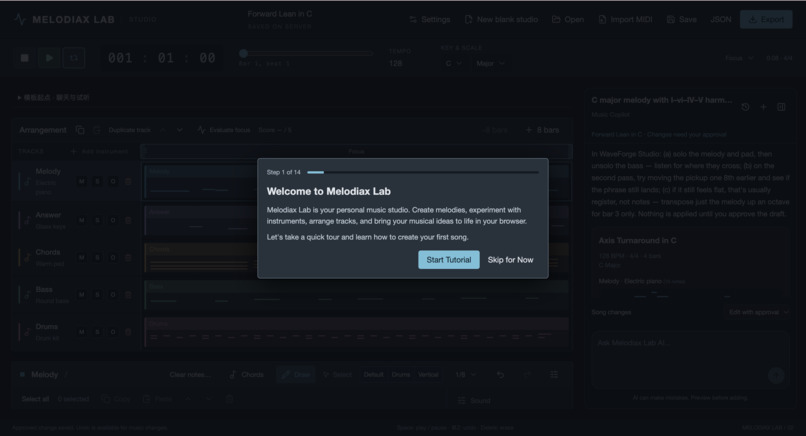Screen dimensions: 806x436
Task: Click Save in the top bar
Action: click(x=682, y=20)
